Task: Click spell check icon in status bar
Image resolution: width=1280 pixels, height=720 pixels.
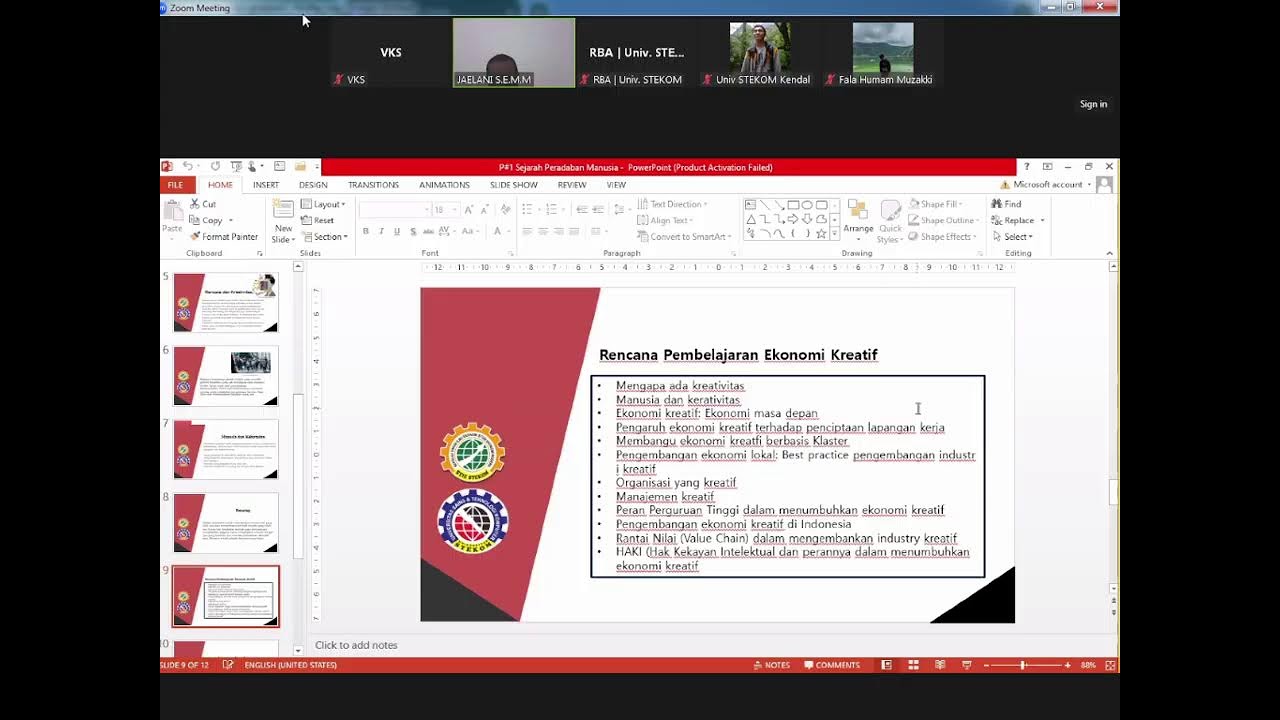Action: (229, 665)
